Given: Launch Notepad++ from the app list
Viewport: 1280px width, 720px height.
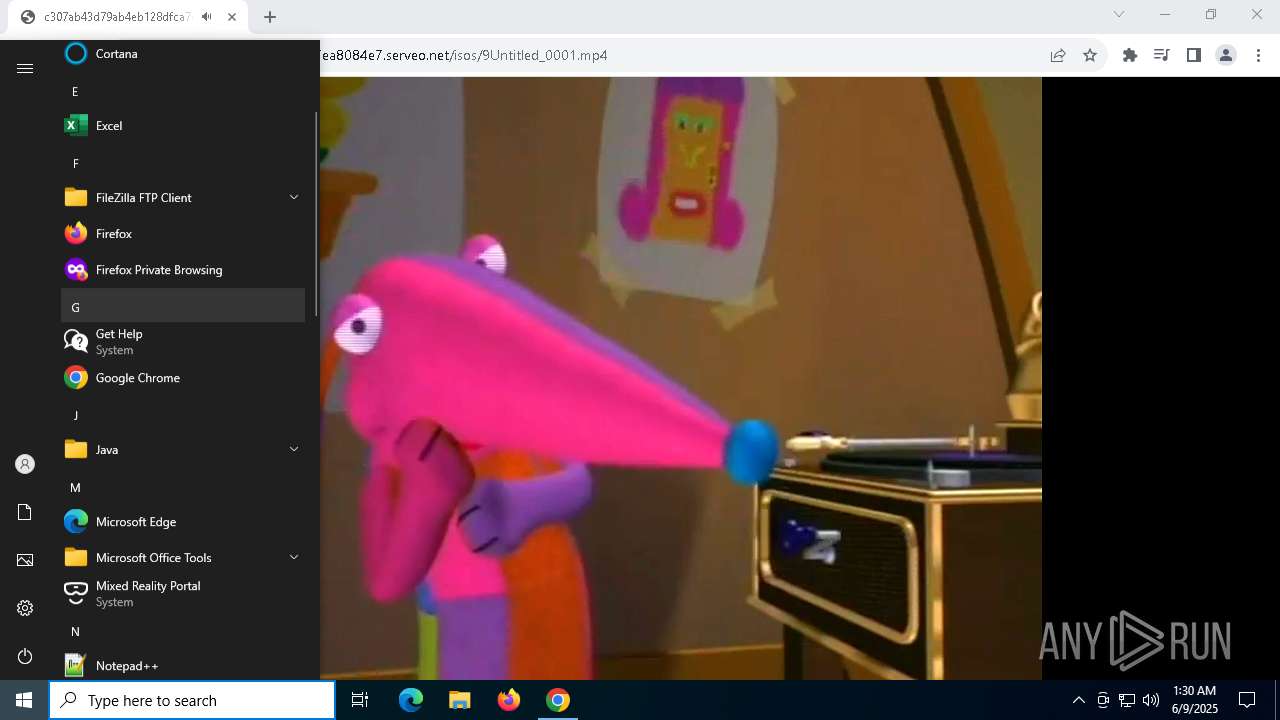Looking at the screenshot, I should point(183,666).
